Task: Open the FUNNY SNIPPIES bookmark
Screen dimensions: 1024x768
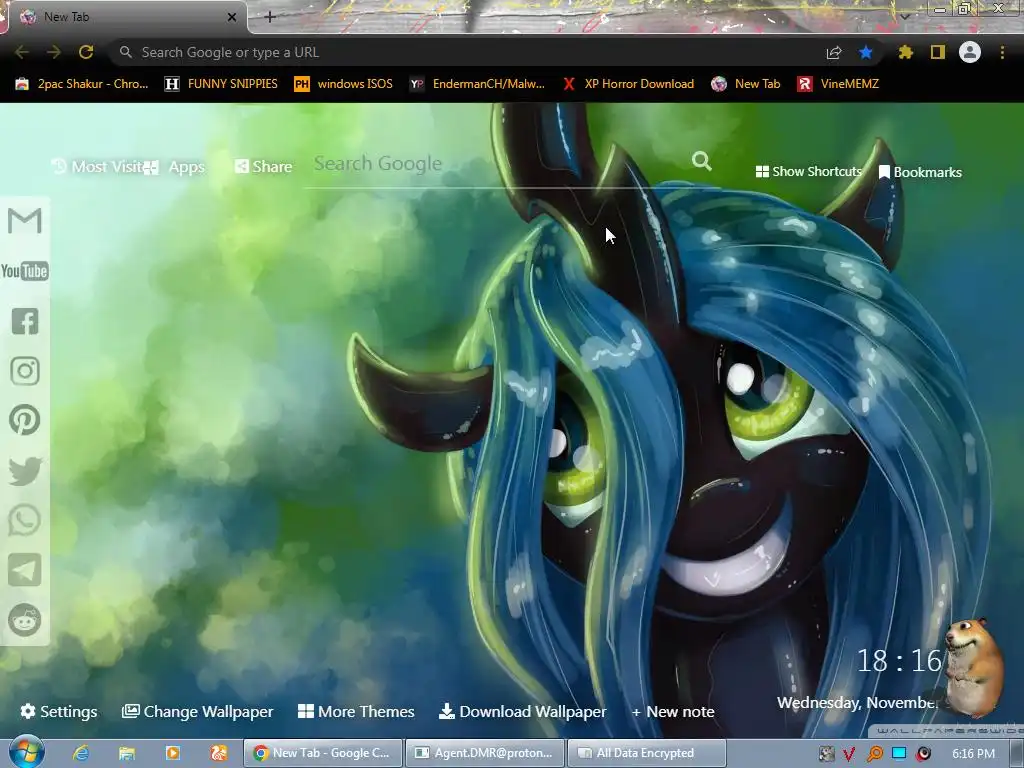Action: tap(221, 84)
